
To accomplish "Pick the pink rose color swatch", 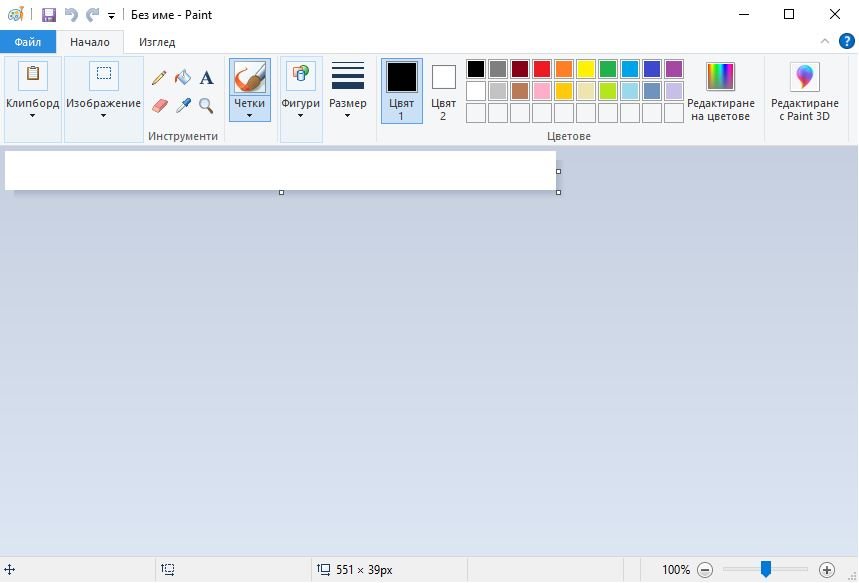I will 542,91.
